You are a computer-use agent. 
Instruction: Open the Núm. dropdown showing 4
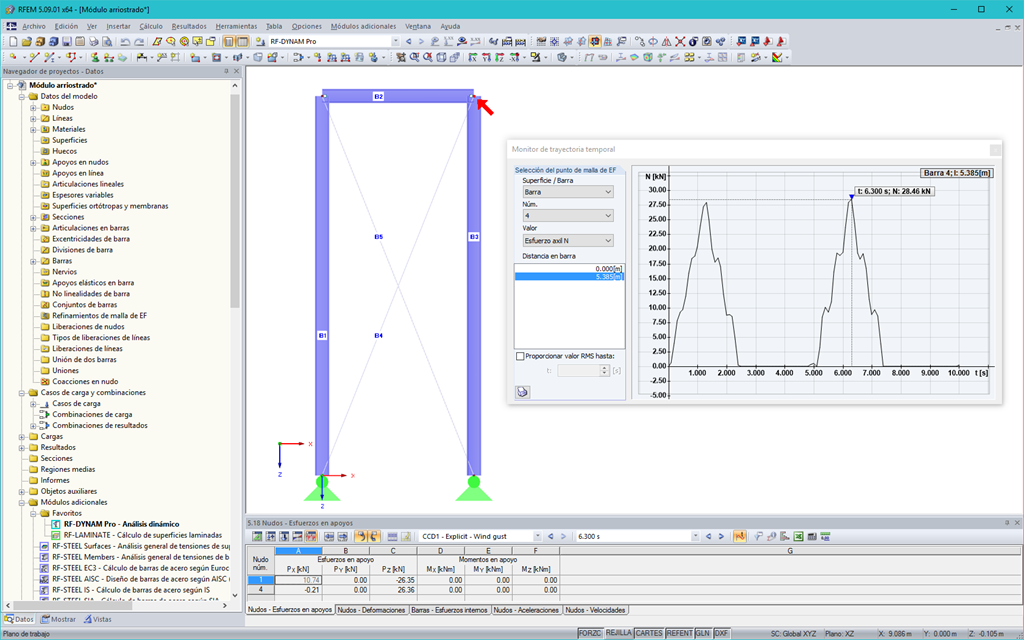[x=568, y=216]
